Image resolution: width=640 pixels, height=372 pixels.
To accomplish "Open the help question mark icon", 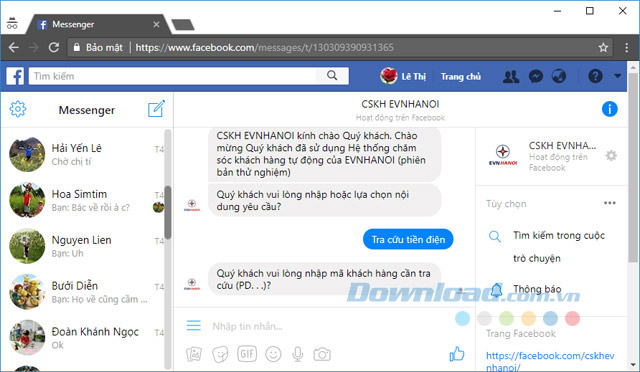I will (x=595, y=76).
